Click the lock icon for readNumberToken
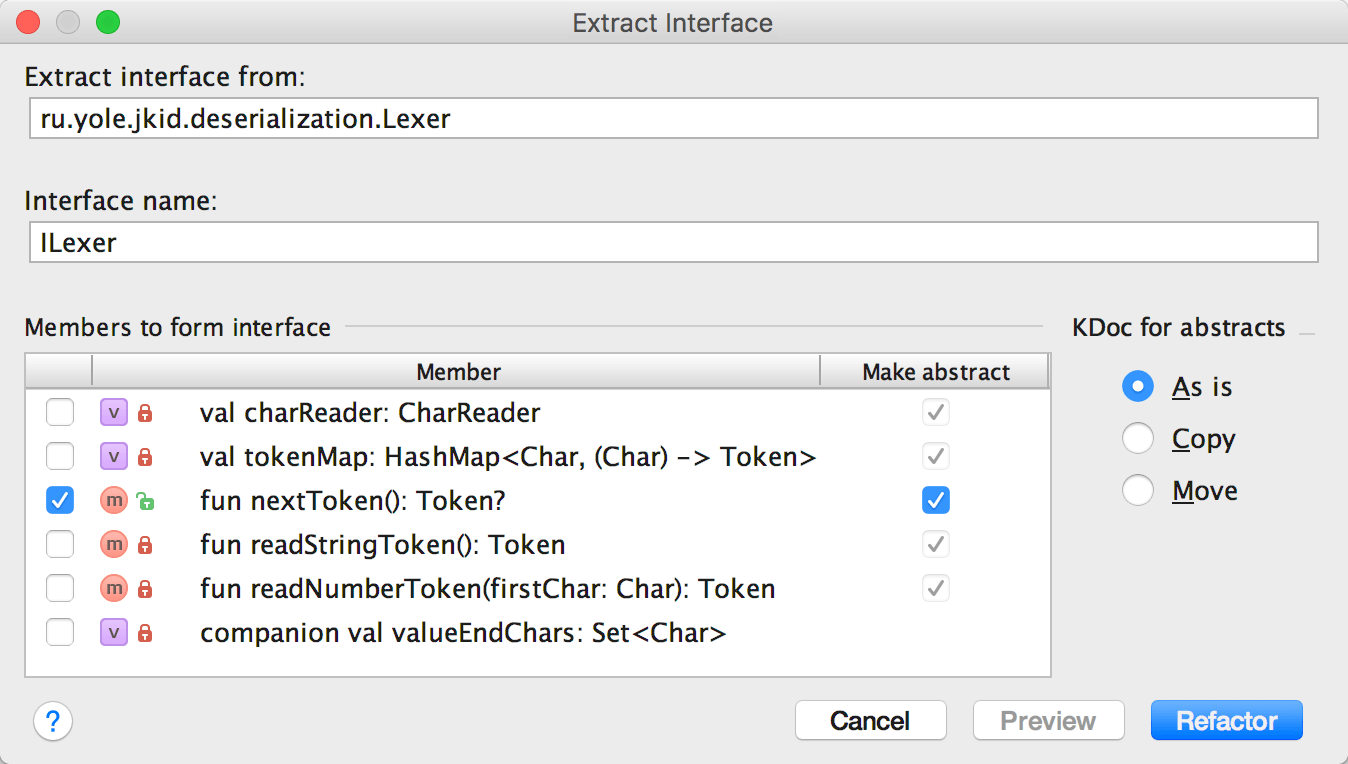 [145, 589]
